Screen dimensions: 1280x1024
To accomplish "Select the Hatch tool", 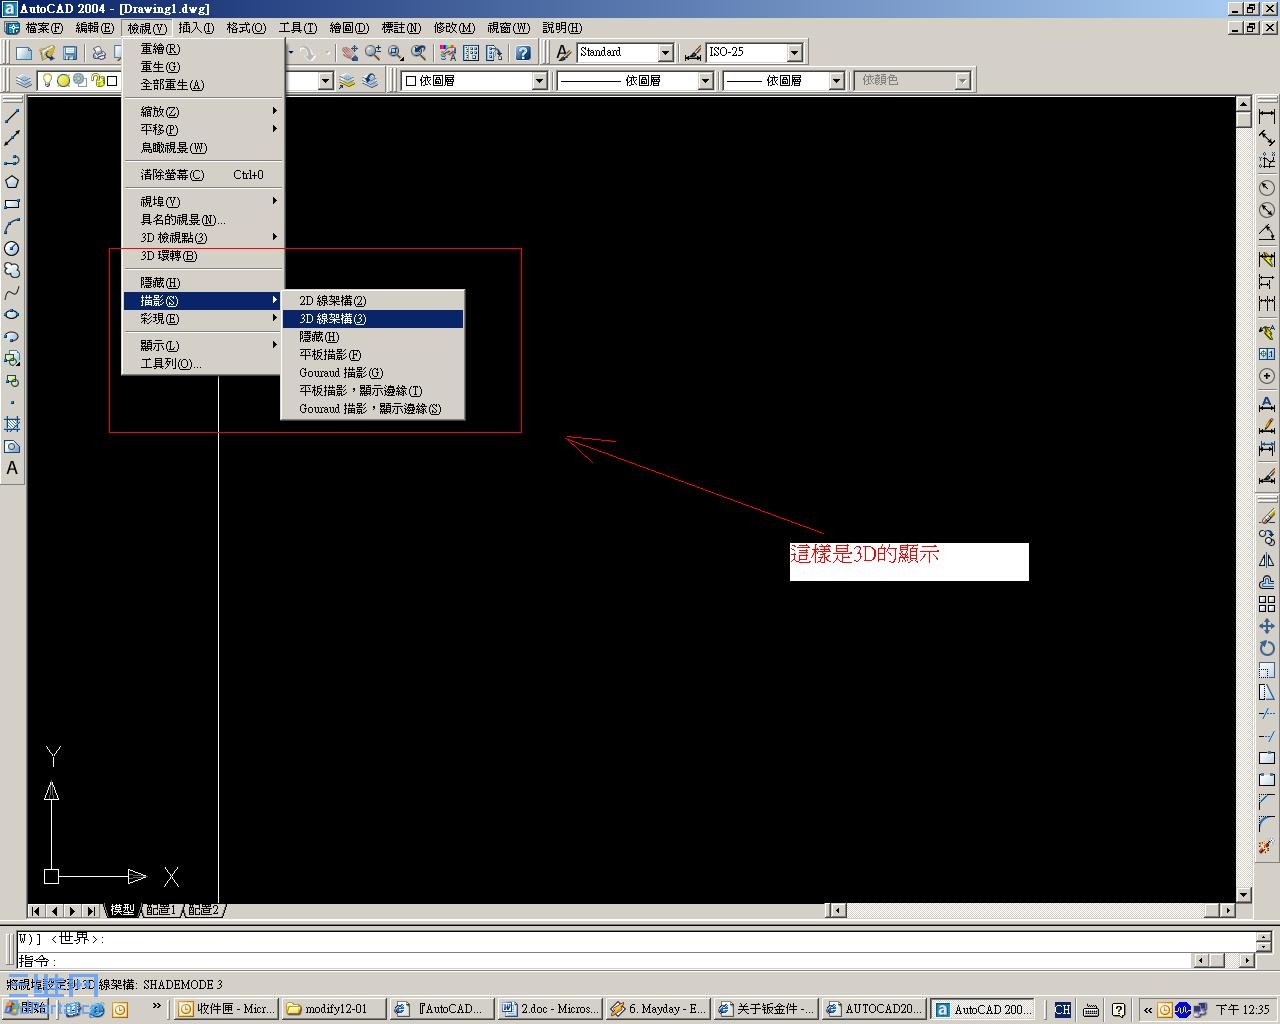I will 12,424.
